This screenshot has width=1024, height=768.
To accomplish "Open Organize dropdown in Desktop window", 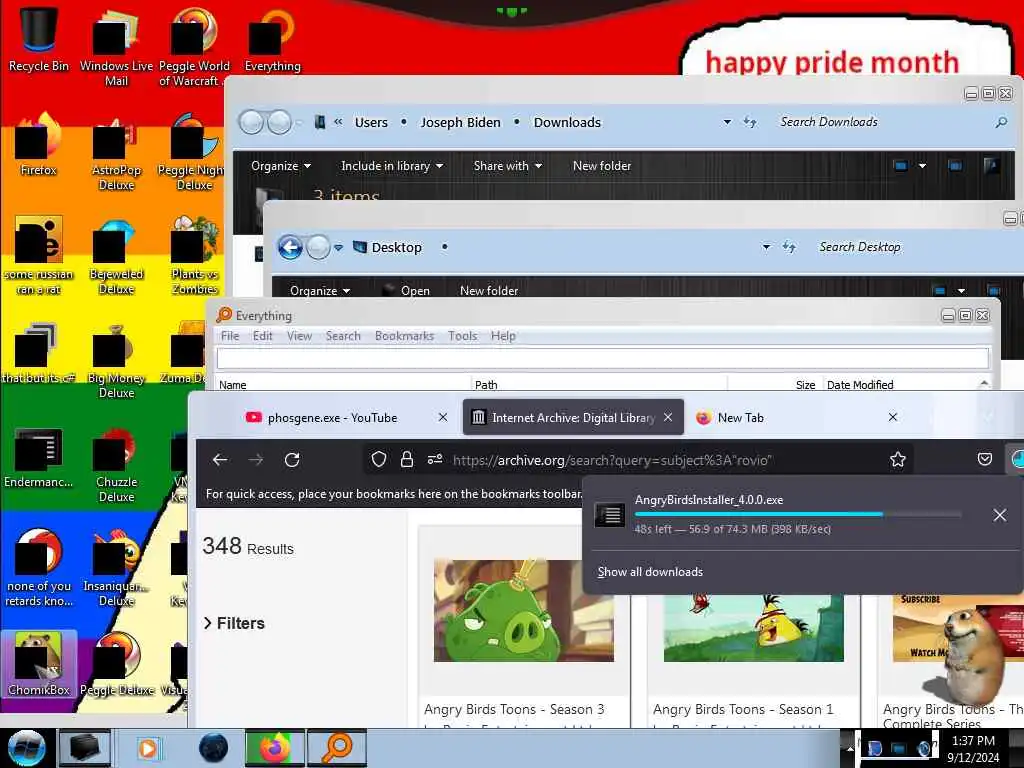I will (320, 291).
